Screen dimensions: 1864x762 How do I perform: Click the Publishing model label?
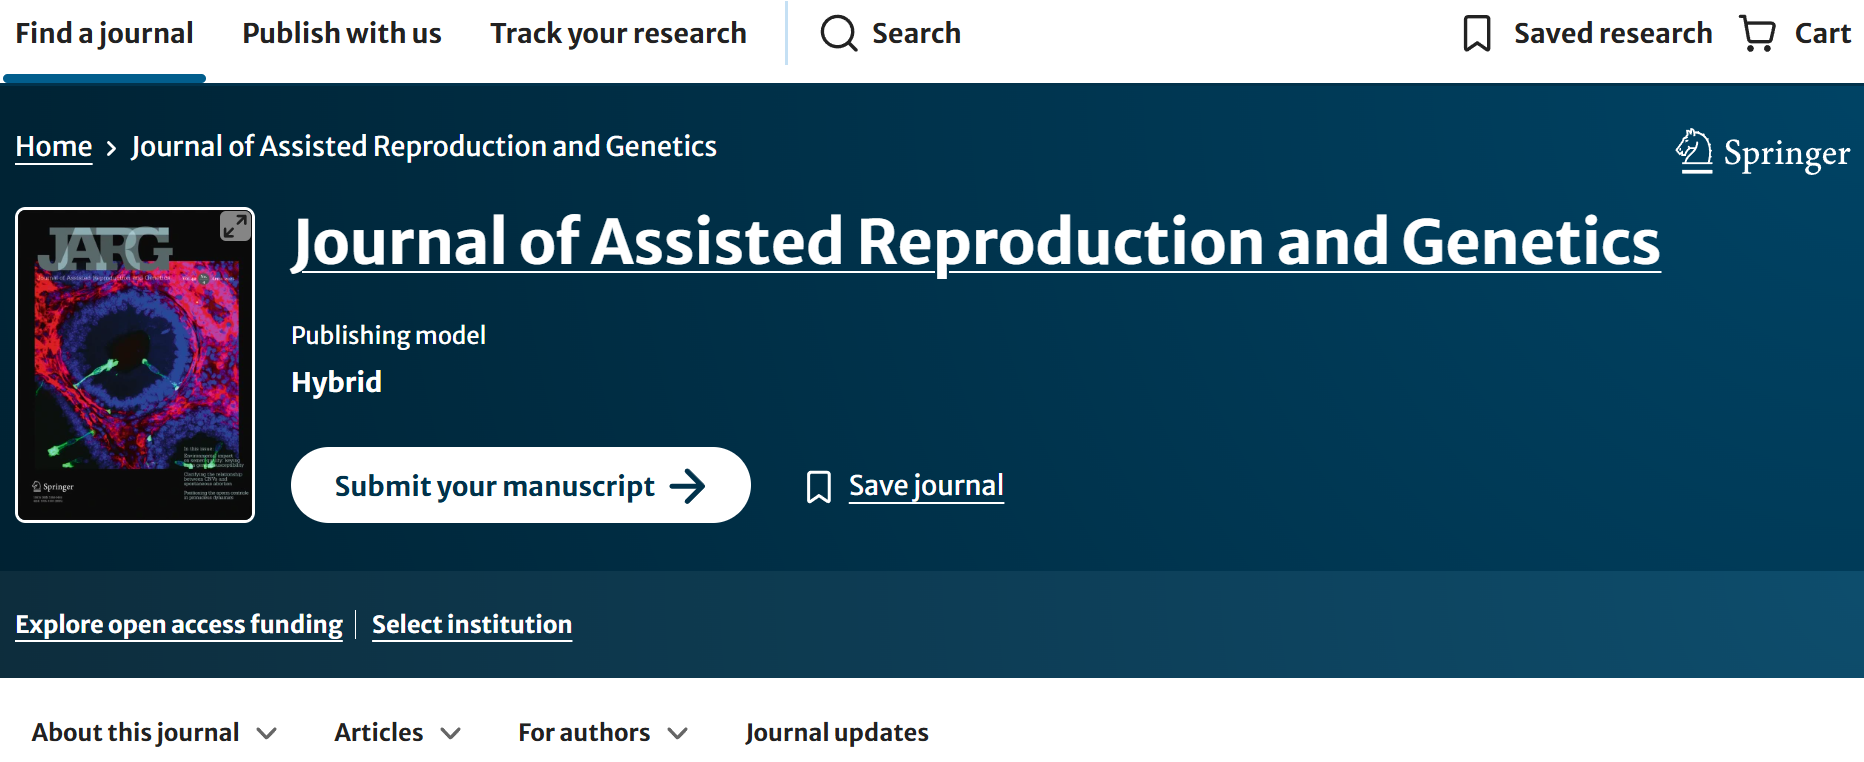pyautogui.click(x=388, y=335)
